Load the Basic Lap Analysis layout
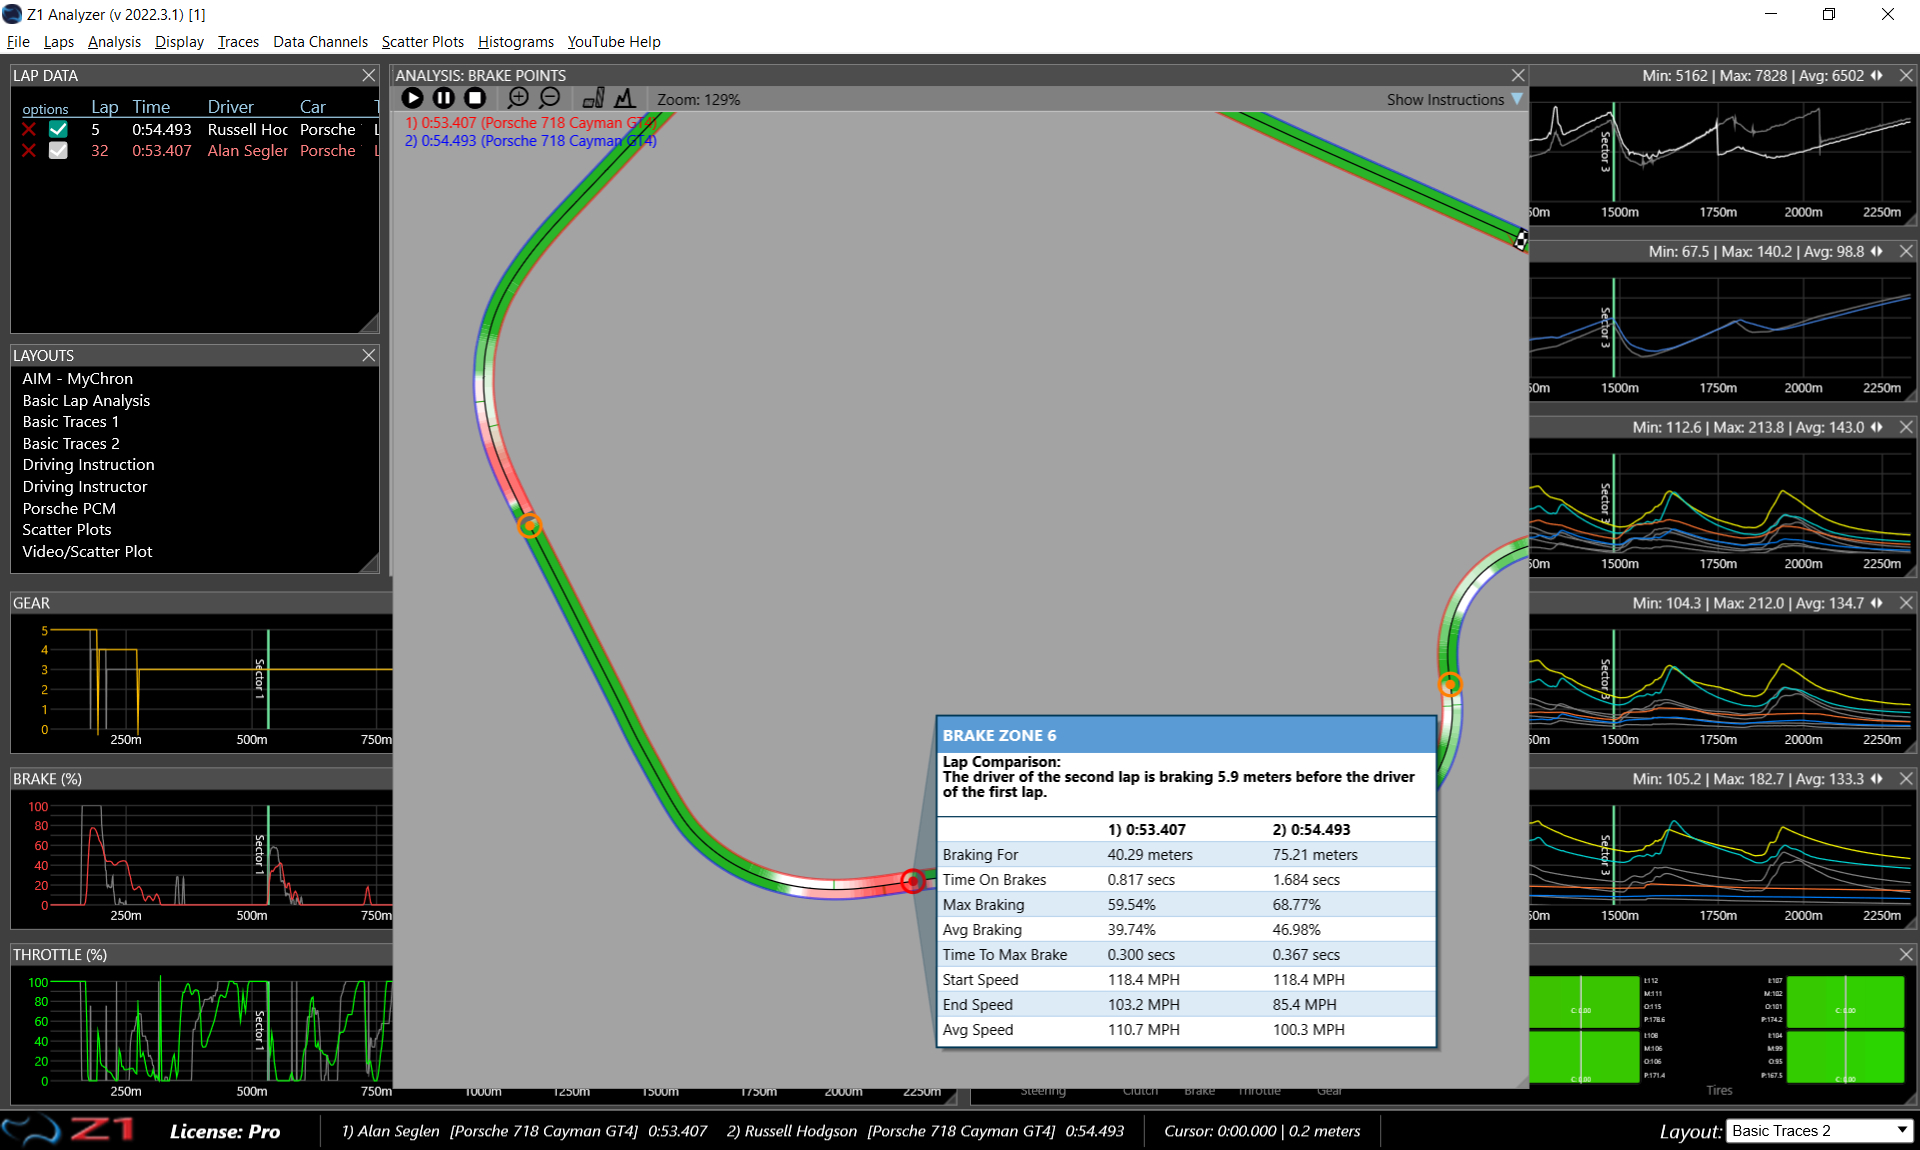1920x1150 pixels. pyautogui.click(x=86, y=400)
